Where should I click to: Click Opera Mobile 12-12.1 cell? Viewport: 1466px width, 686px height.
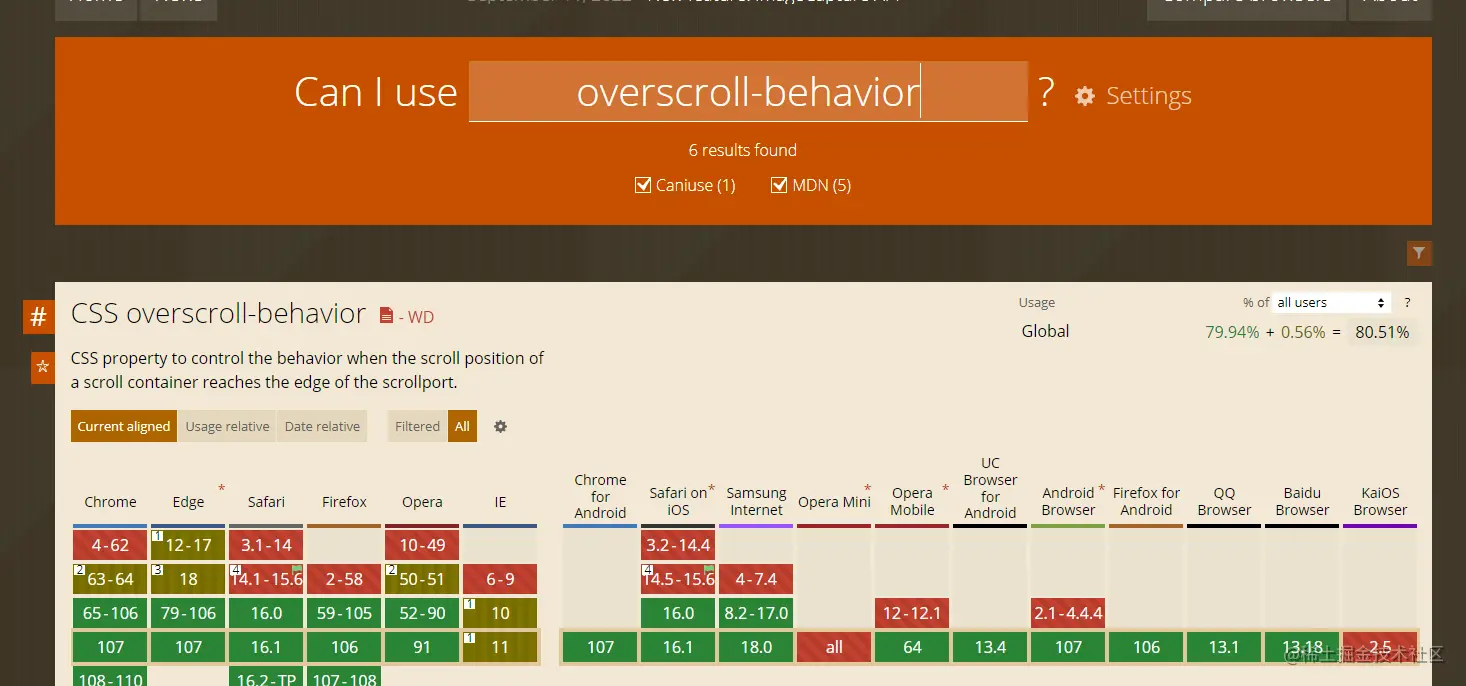click(912, 613)
